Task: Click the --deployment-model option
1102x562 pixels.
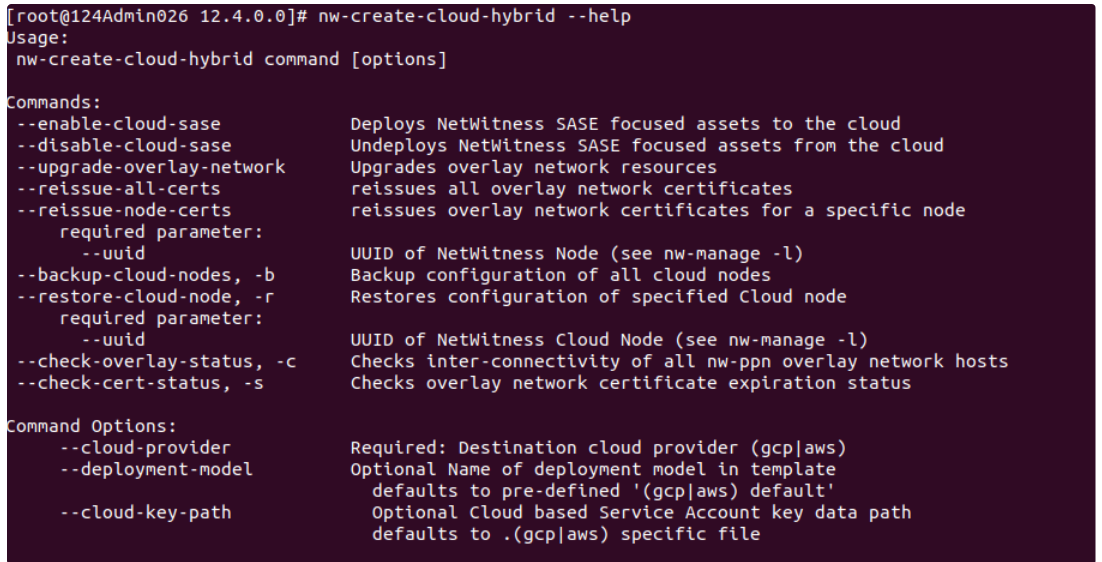Action: click(x=156, y=469)
